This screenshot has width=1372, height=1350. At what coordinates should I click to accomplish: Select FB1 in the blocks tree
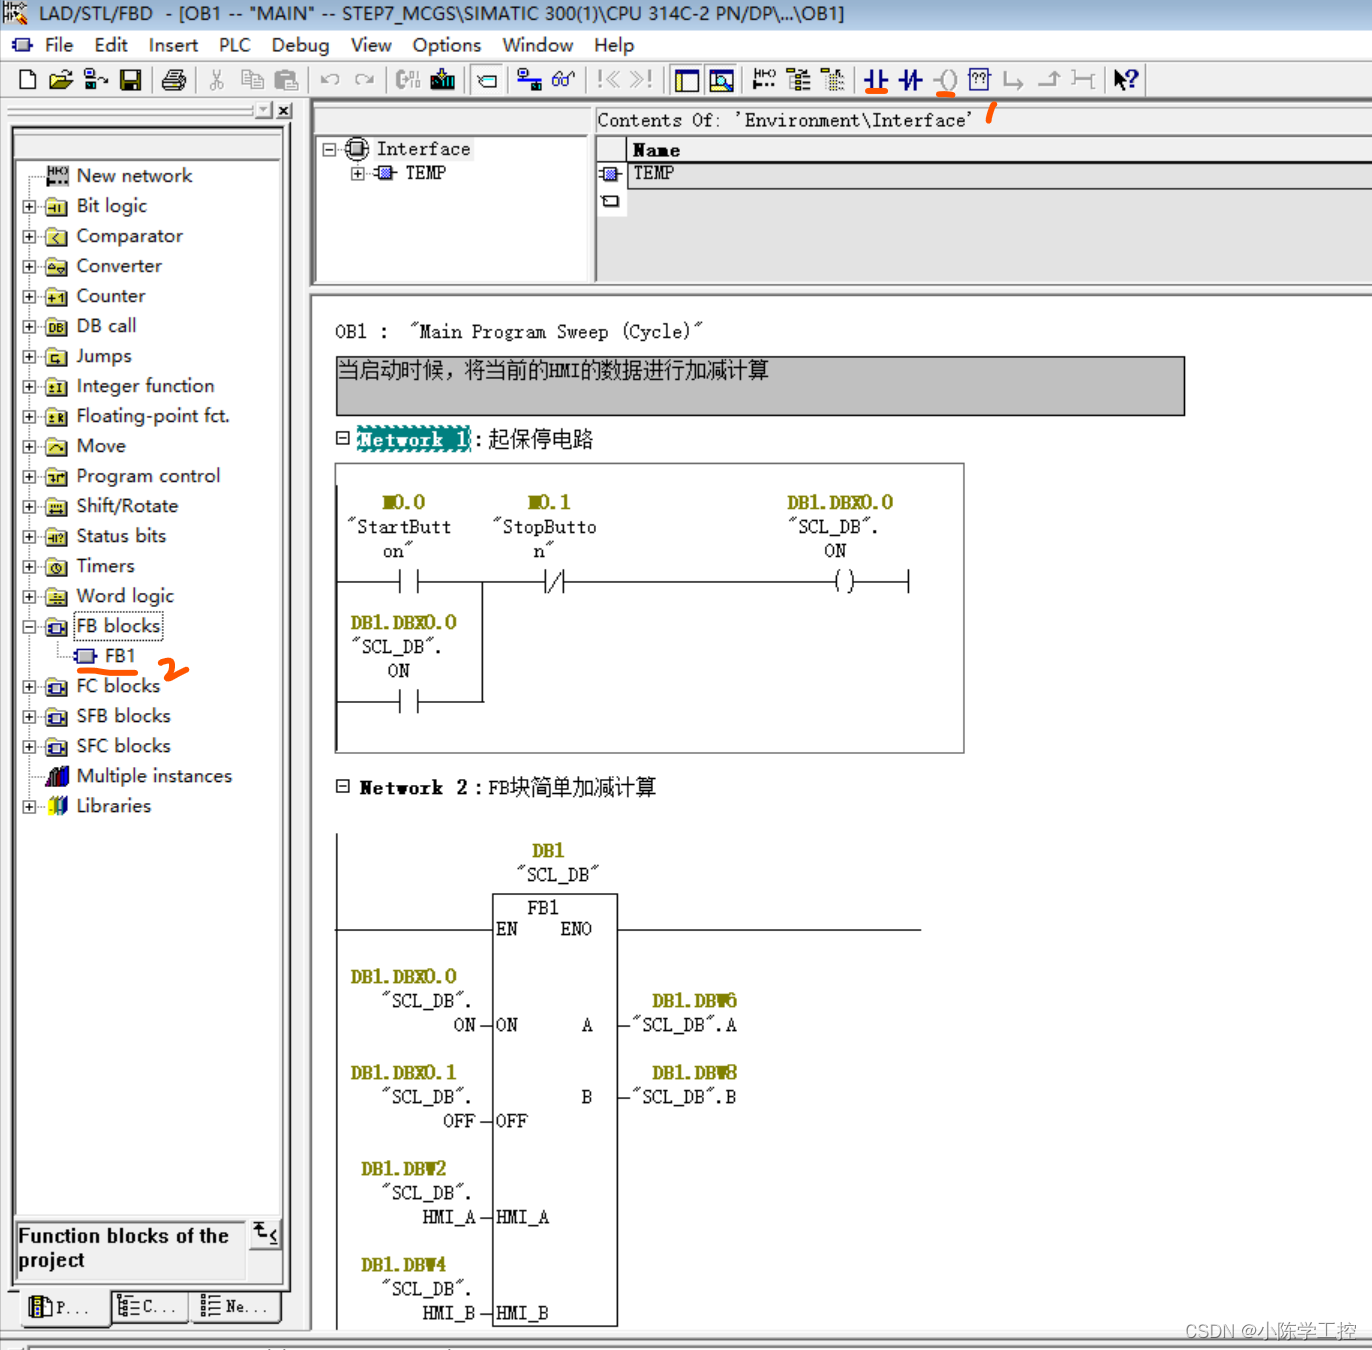pos(121,655)
